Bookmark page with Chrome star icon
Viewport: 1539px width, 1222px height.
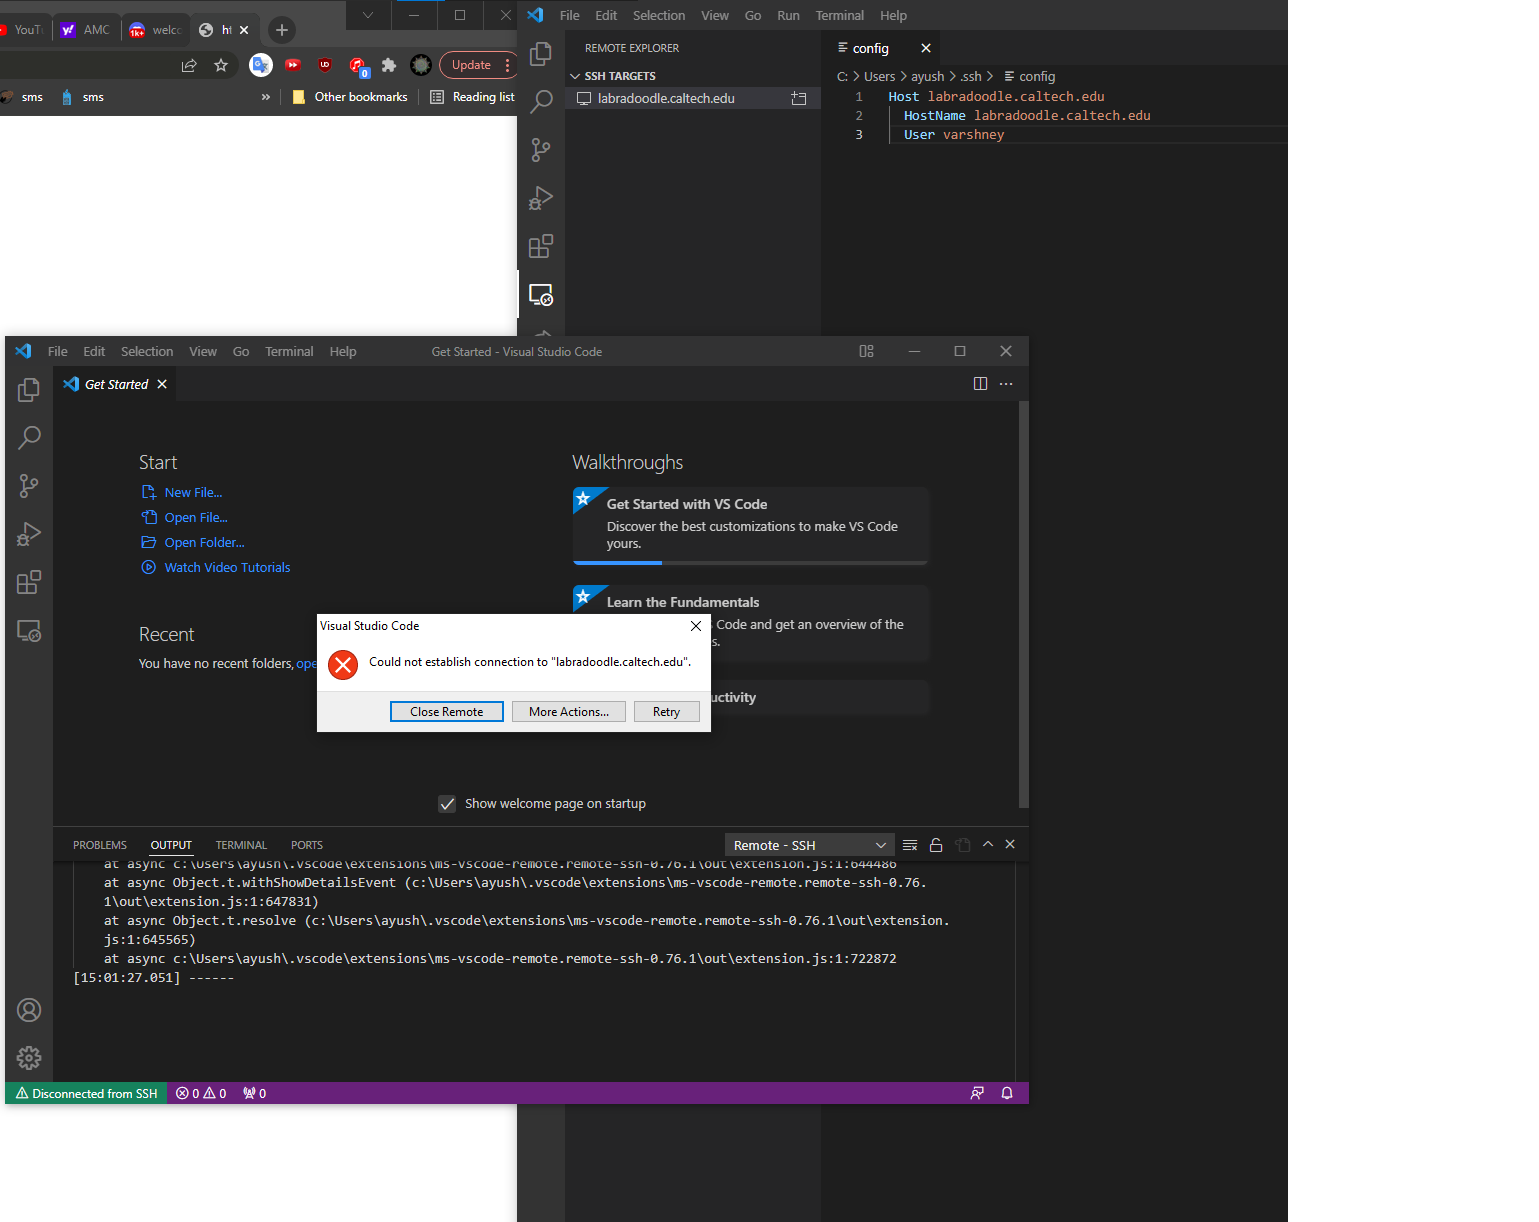click(x=221, y=65)
